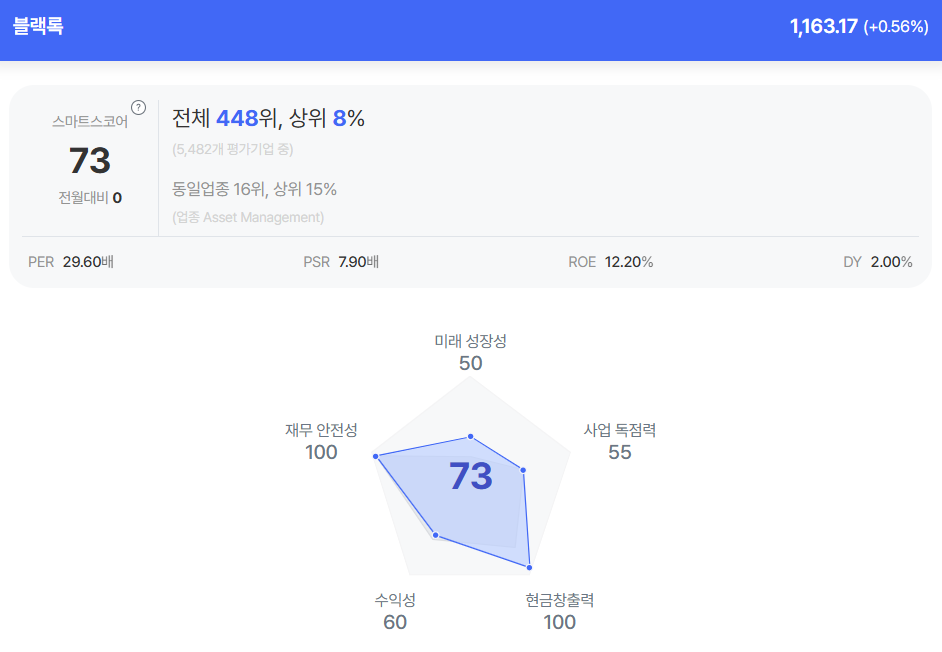Click the +0.56% price change
942x652 pixels.
[x=896, y=27]
